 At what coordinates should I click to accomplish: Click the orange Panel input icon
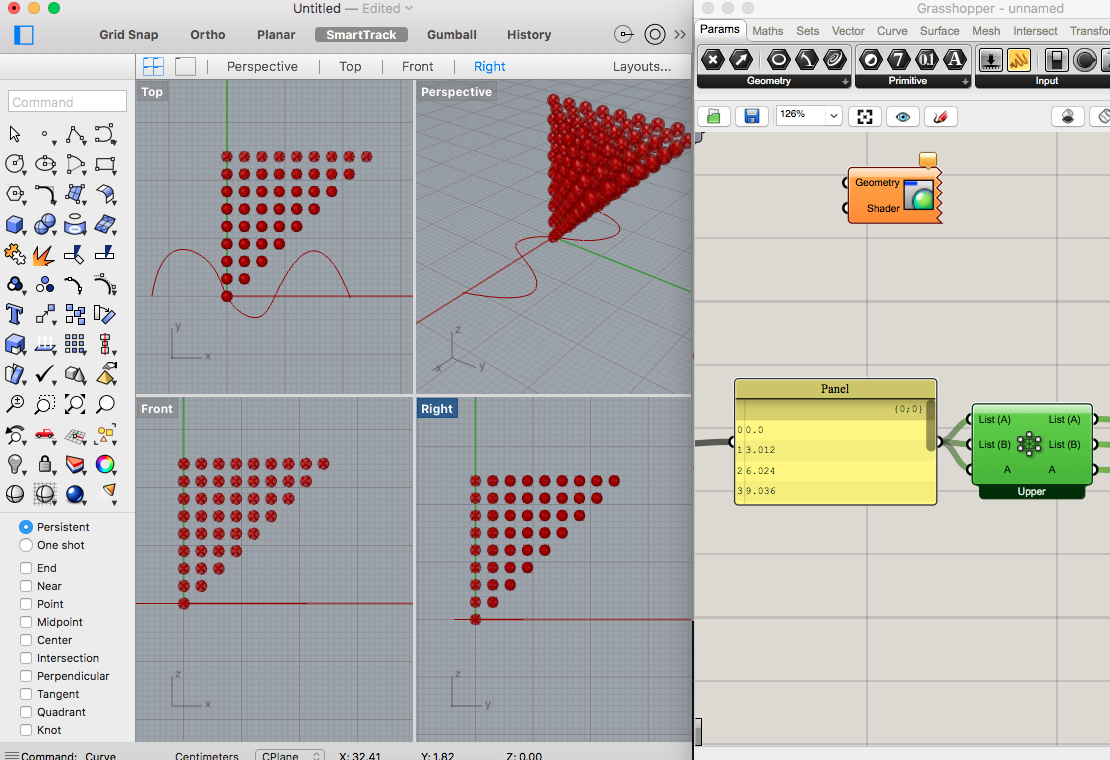(1019, 60)
